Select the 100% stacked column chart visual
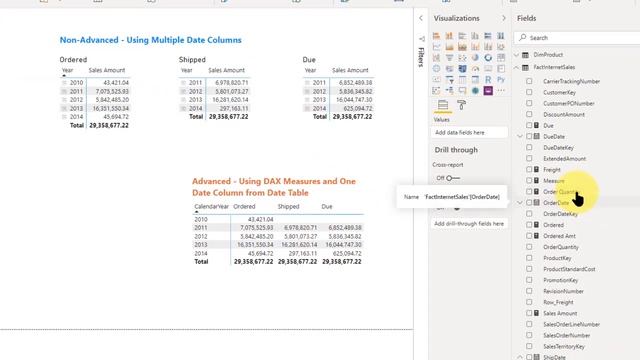640x360 pixels. tap(501, 36)
